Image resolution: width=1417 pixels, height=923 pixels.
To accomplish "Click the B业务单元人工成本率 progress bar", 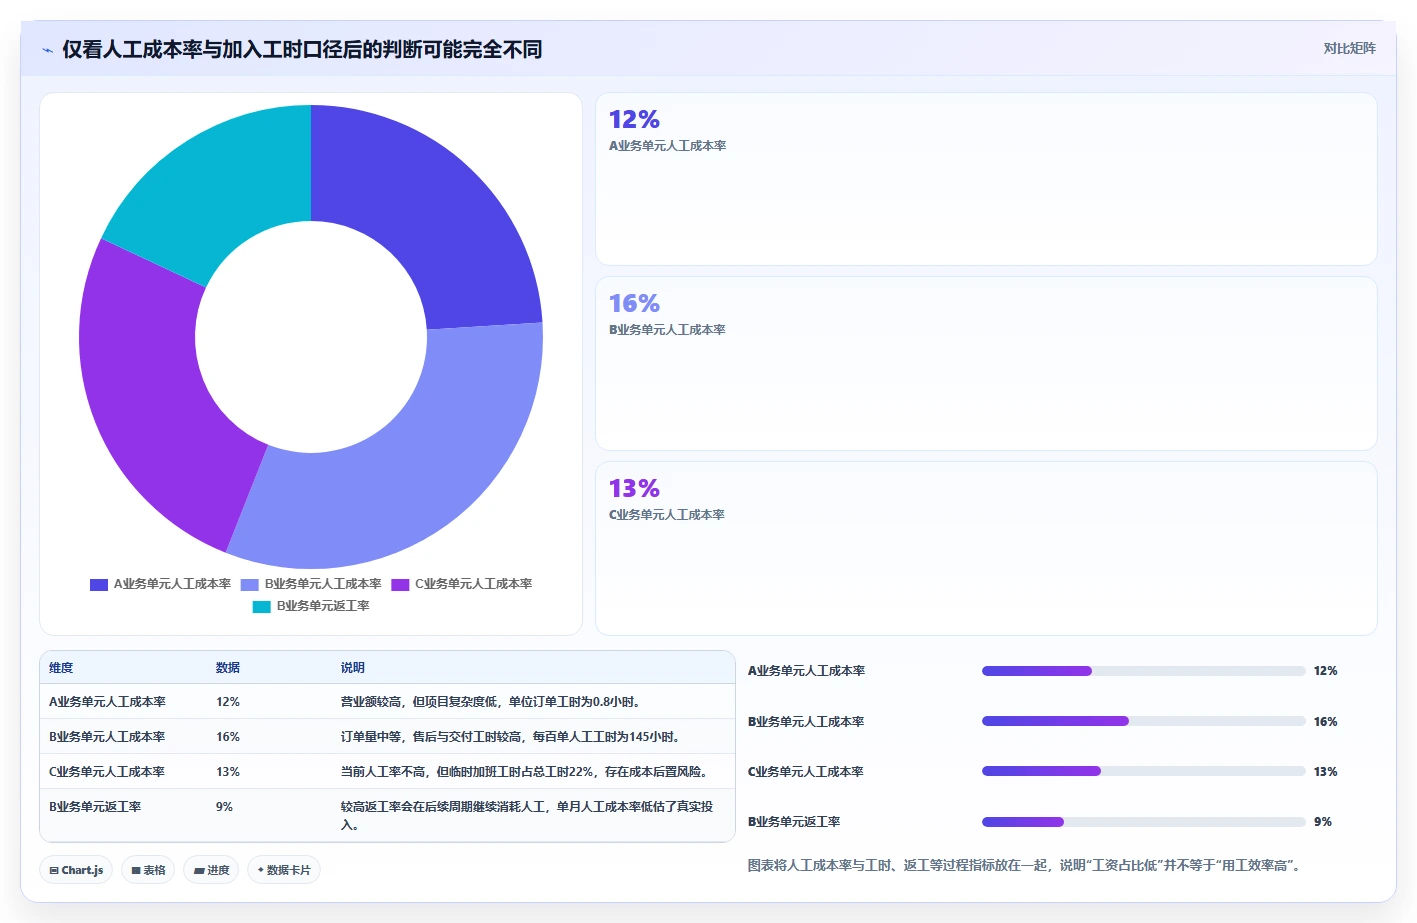I will coord(1143,721).
